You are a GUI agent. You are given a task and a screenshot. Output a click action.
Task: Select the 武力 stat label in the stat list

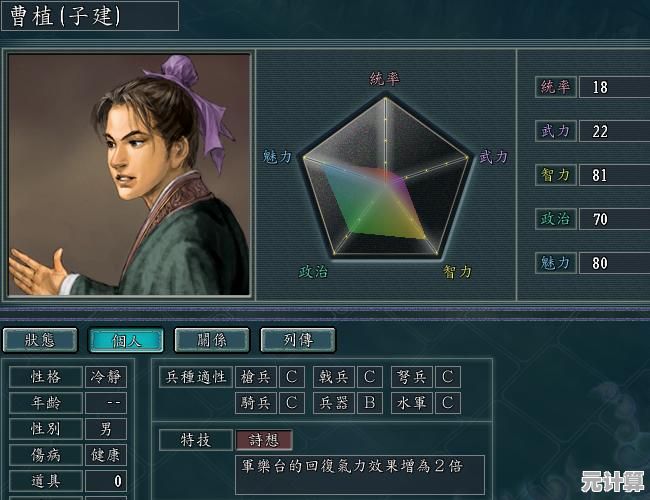555,131
